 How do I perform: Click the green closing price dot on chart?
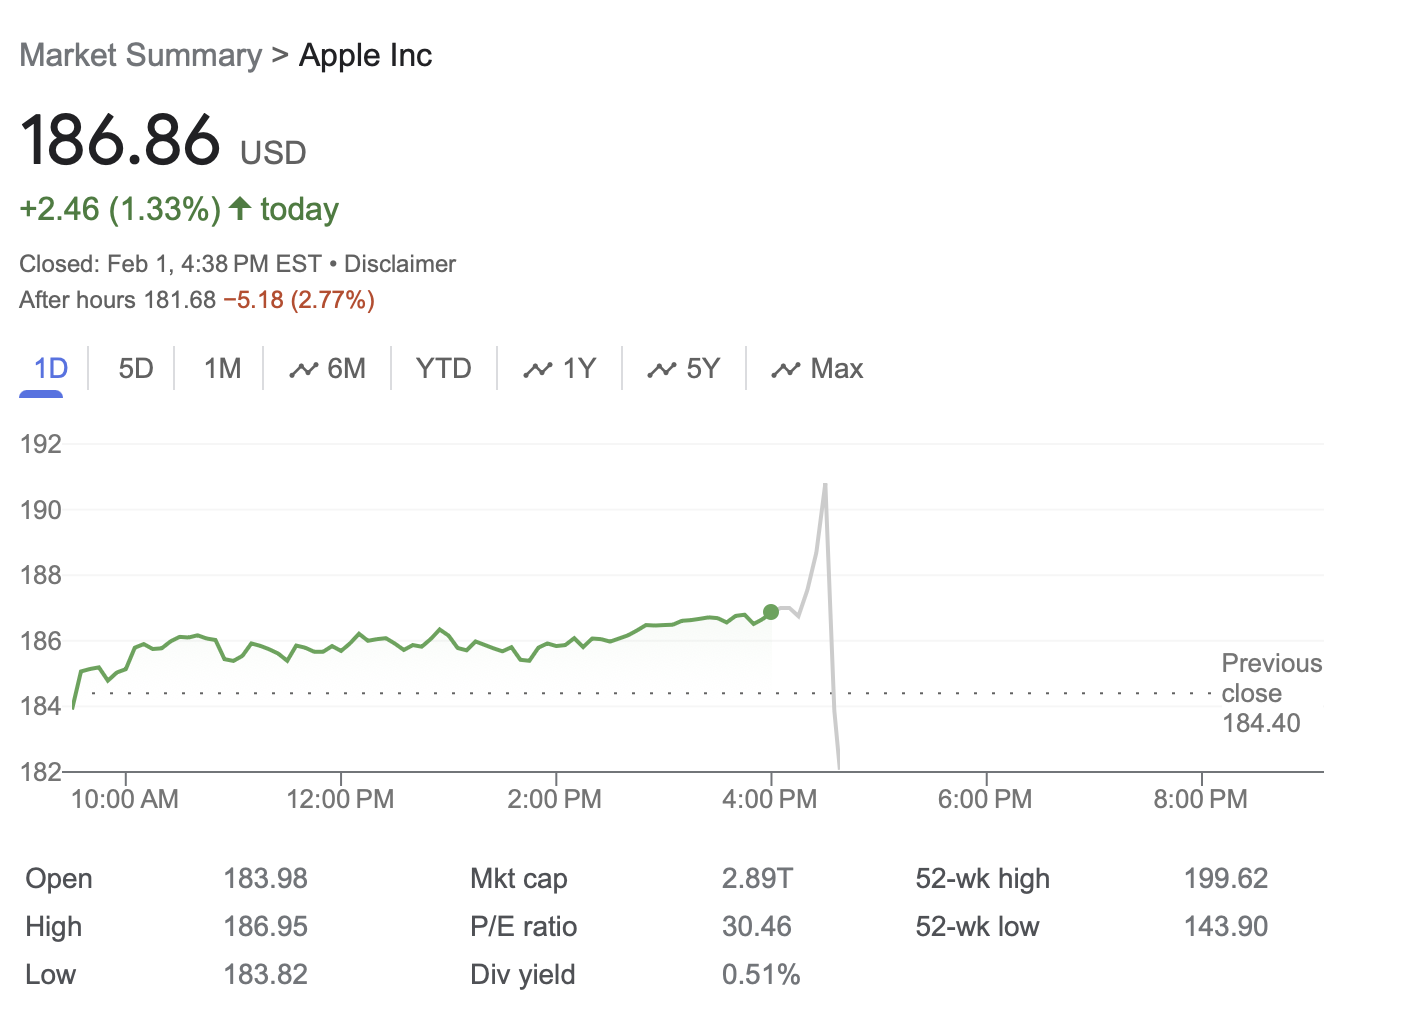770,612
